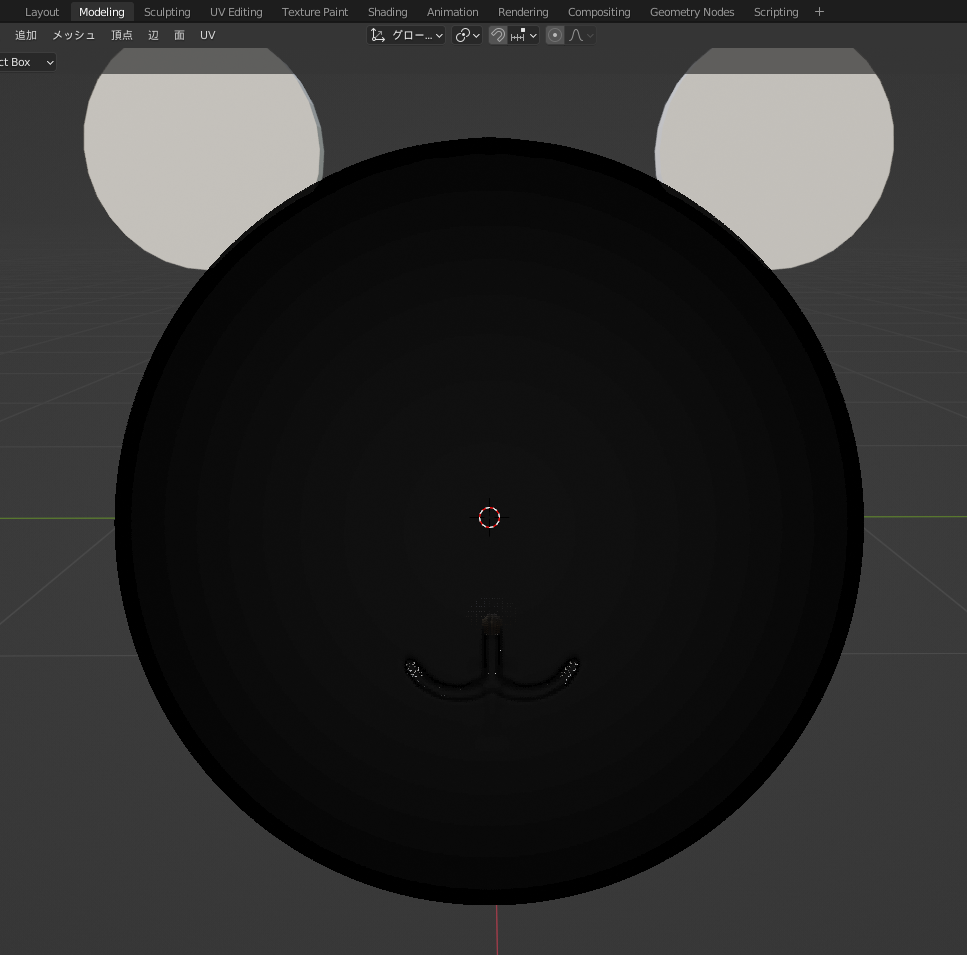Add a new workspace with the plus icon

point(819,12)
